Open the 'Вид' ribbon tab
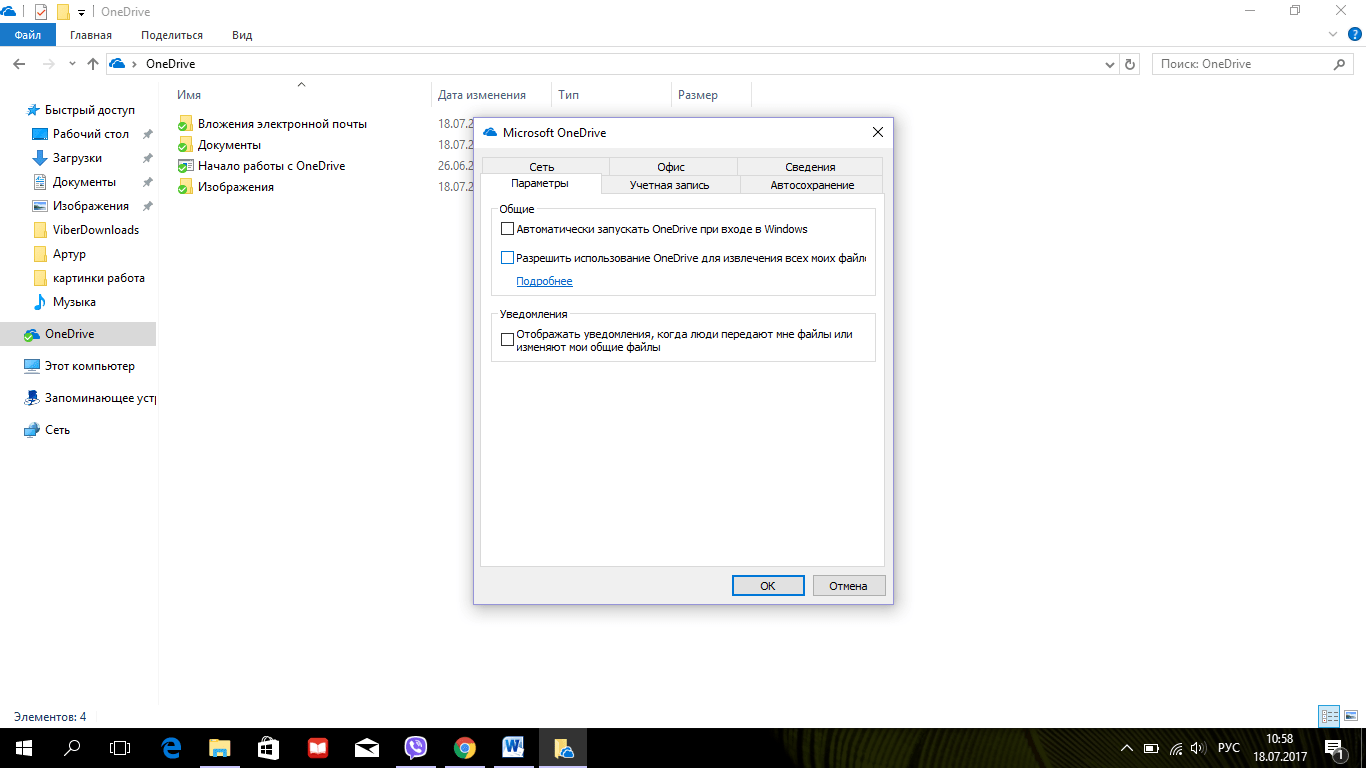 (242, 35)
